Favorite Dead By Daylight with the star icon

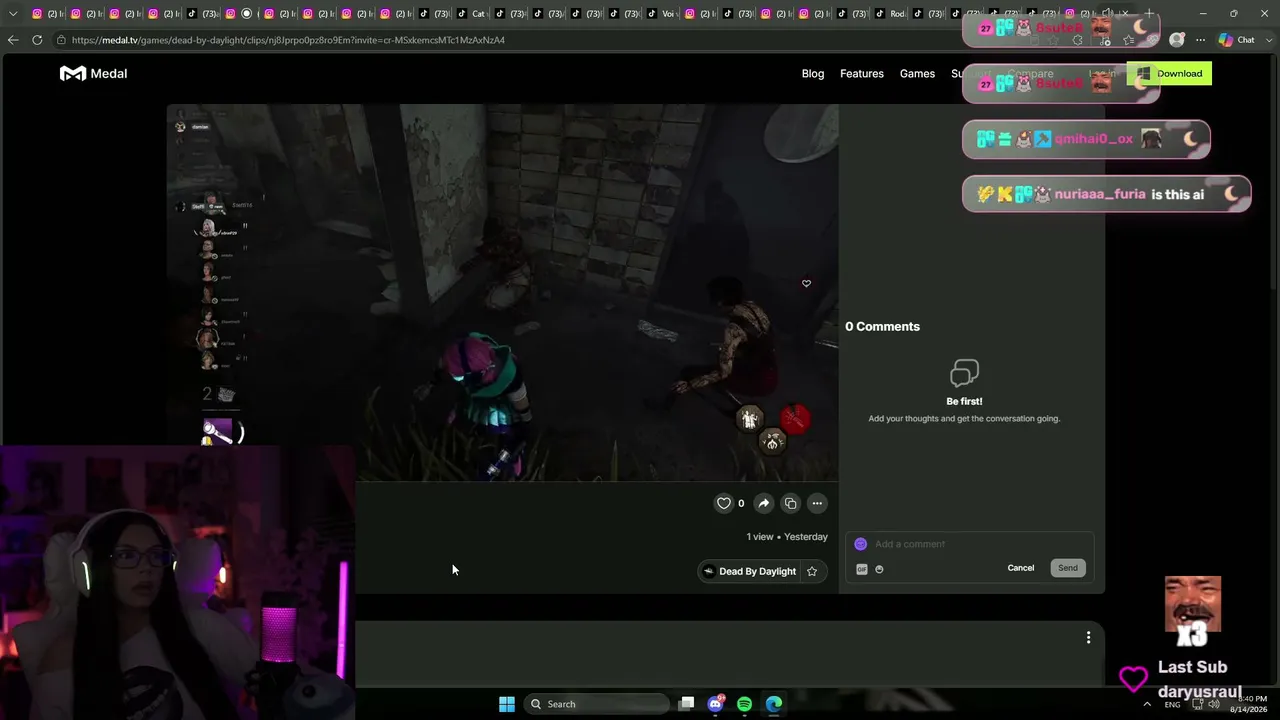pyautogui.click(x=812, y=571)
